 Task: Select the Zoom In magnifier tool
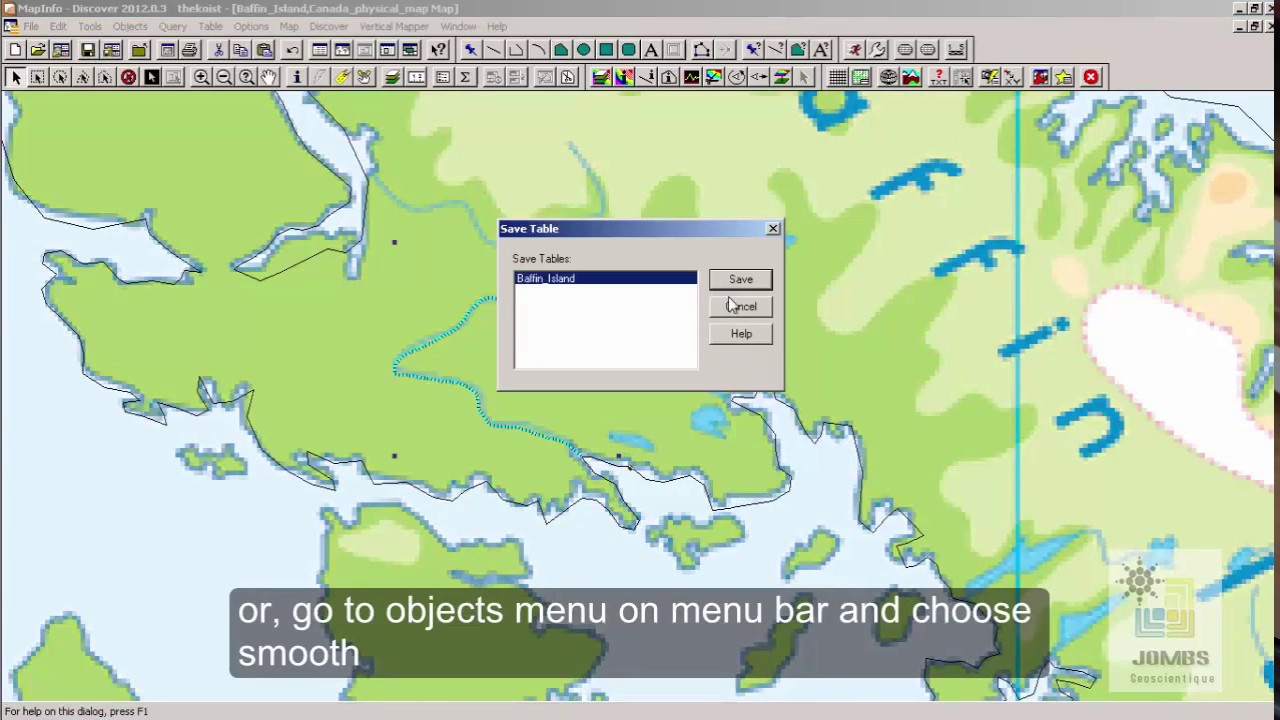click(x=201, y=77)
